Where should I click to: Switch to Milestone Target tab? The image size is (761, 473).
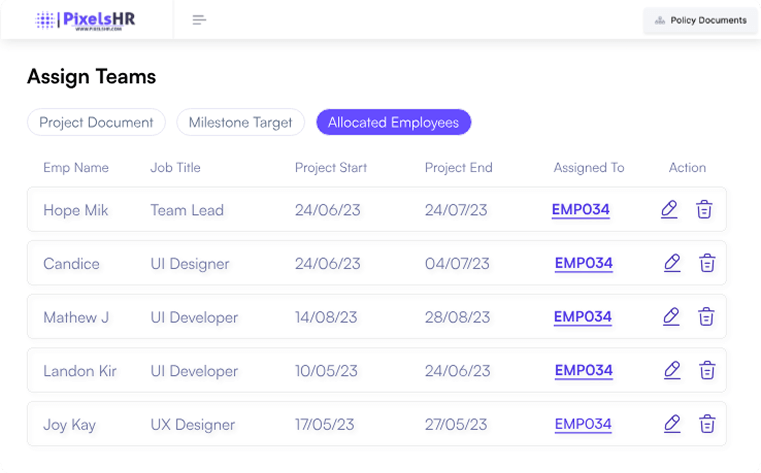pyautogui.click(x=240, y=122)
